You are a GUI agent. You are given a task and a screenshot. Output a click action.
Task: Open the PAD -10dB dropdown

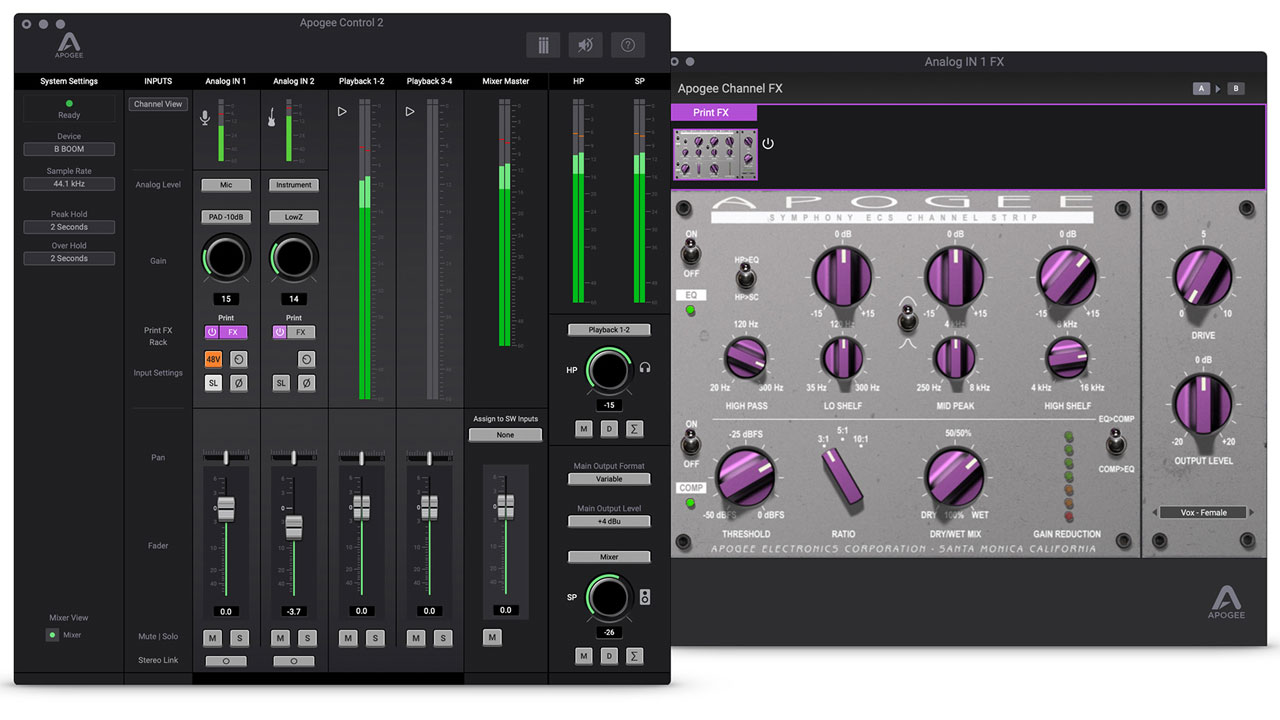(x=226, y=216)
